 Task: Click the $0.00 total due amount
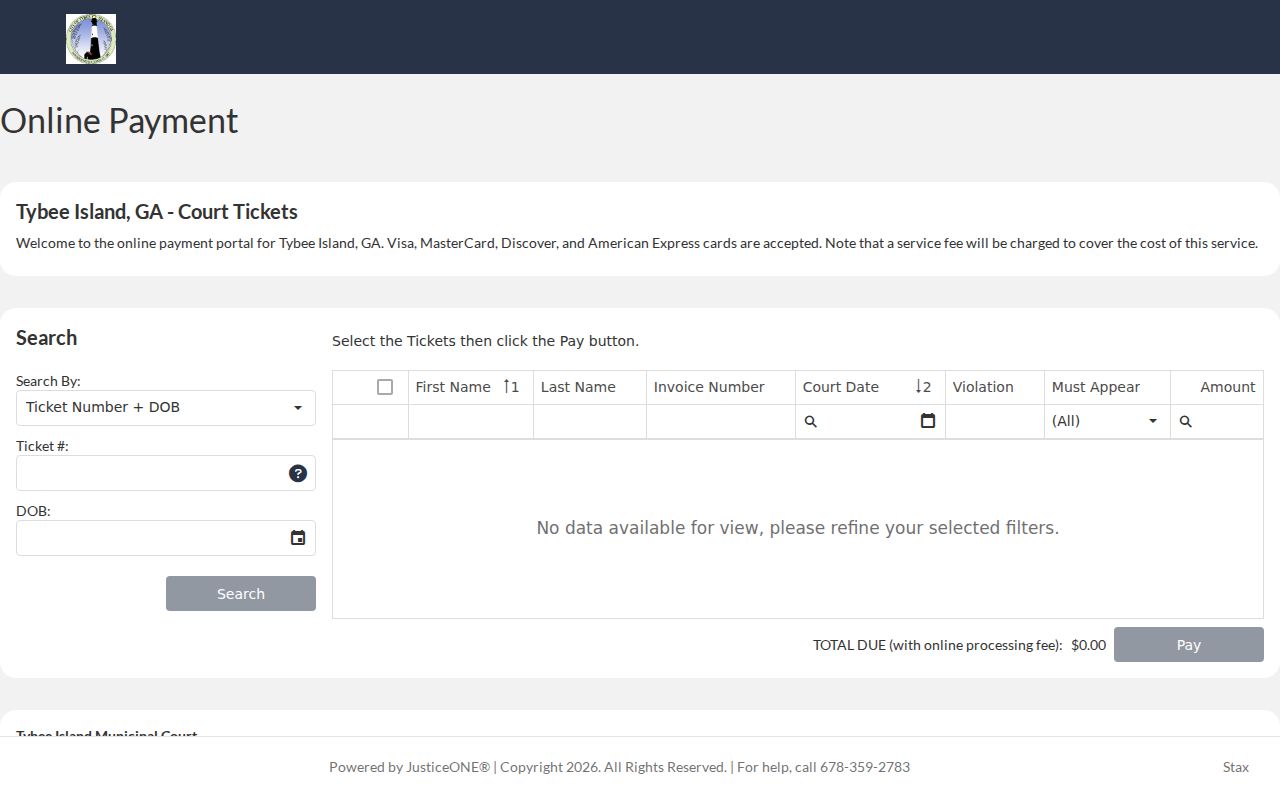pyautogui.click(x=1088, y=645)
